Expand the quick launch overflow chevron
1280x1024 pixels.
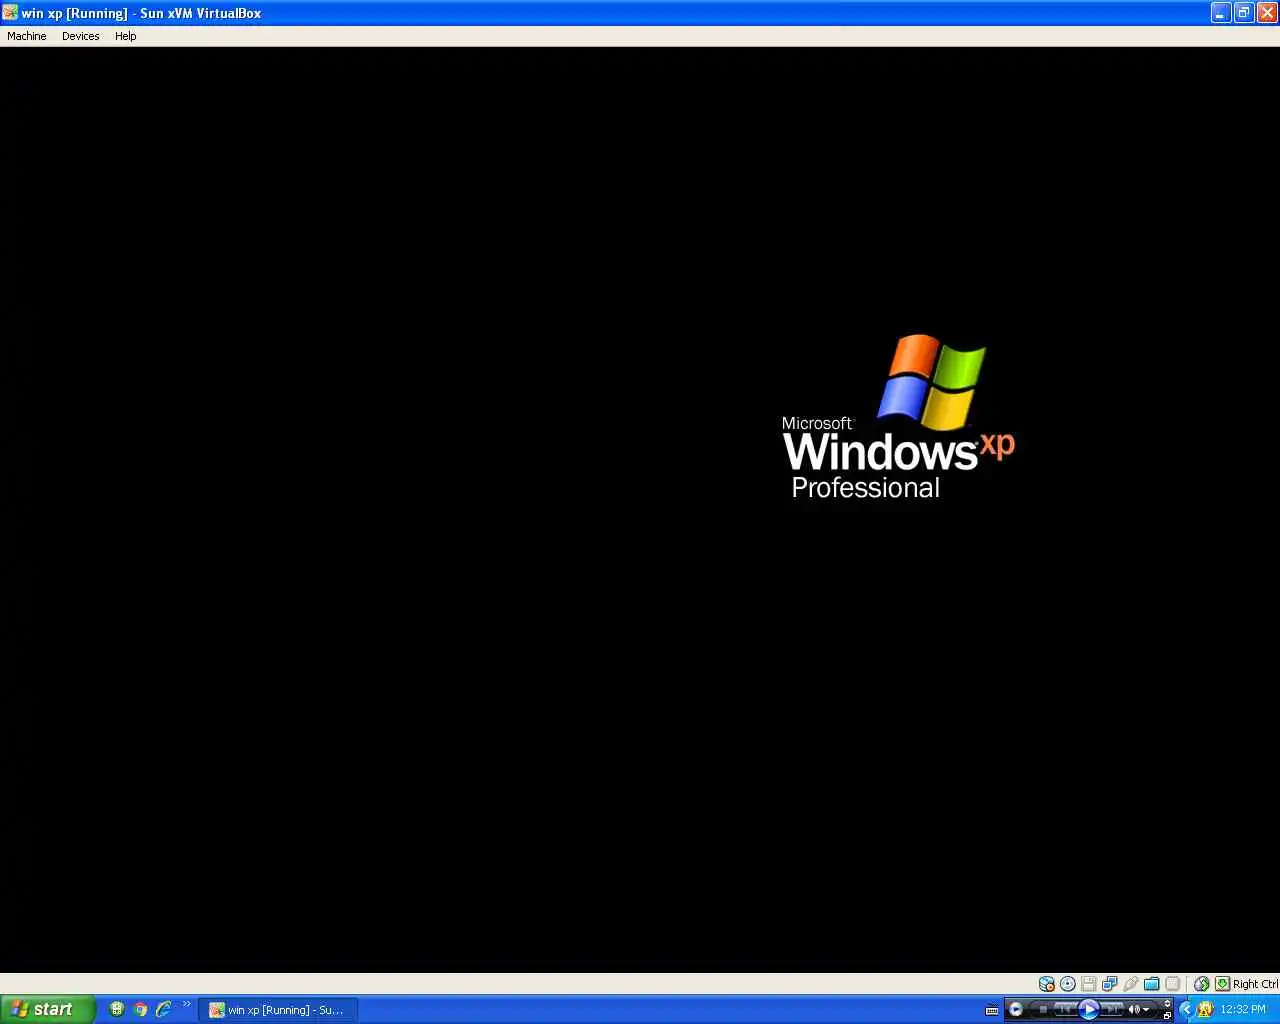pos(186,1004)
